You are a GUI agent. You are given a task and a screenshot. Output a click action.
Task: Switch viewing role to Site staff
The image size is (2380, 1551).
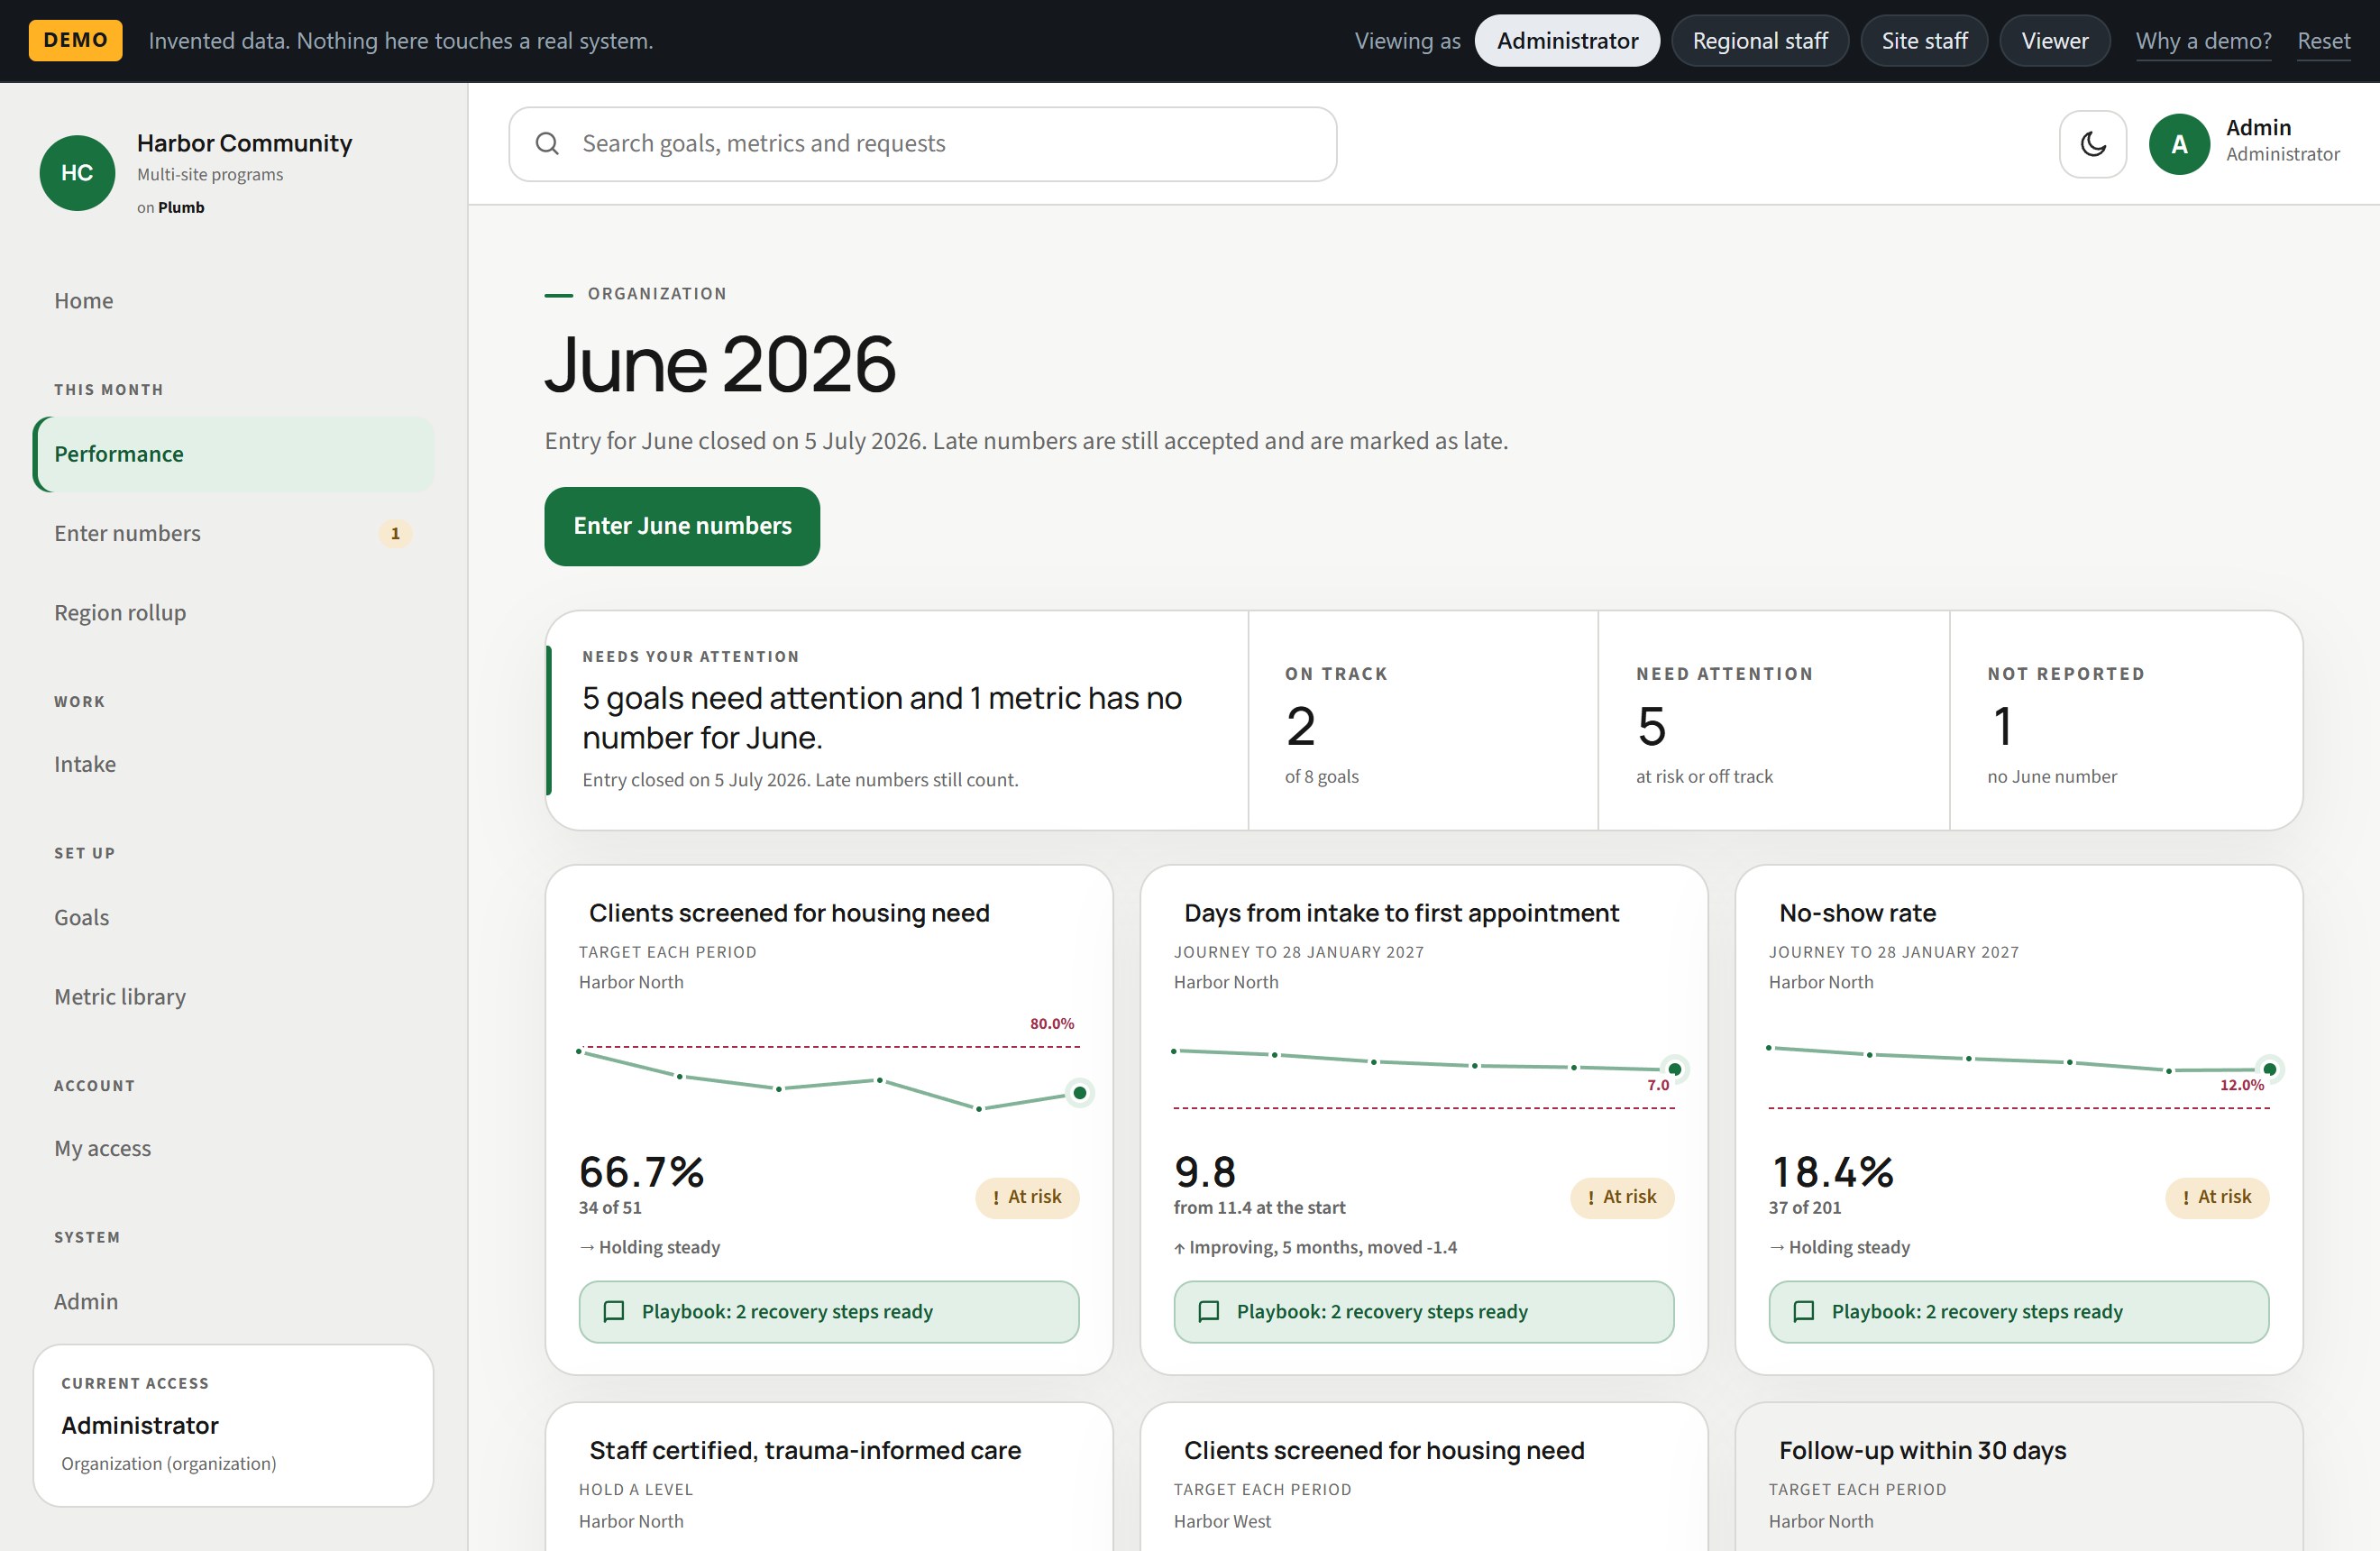pyautogui.click(x=1924, y=41)
